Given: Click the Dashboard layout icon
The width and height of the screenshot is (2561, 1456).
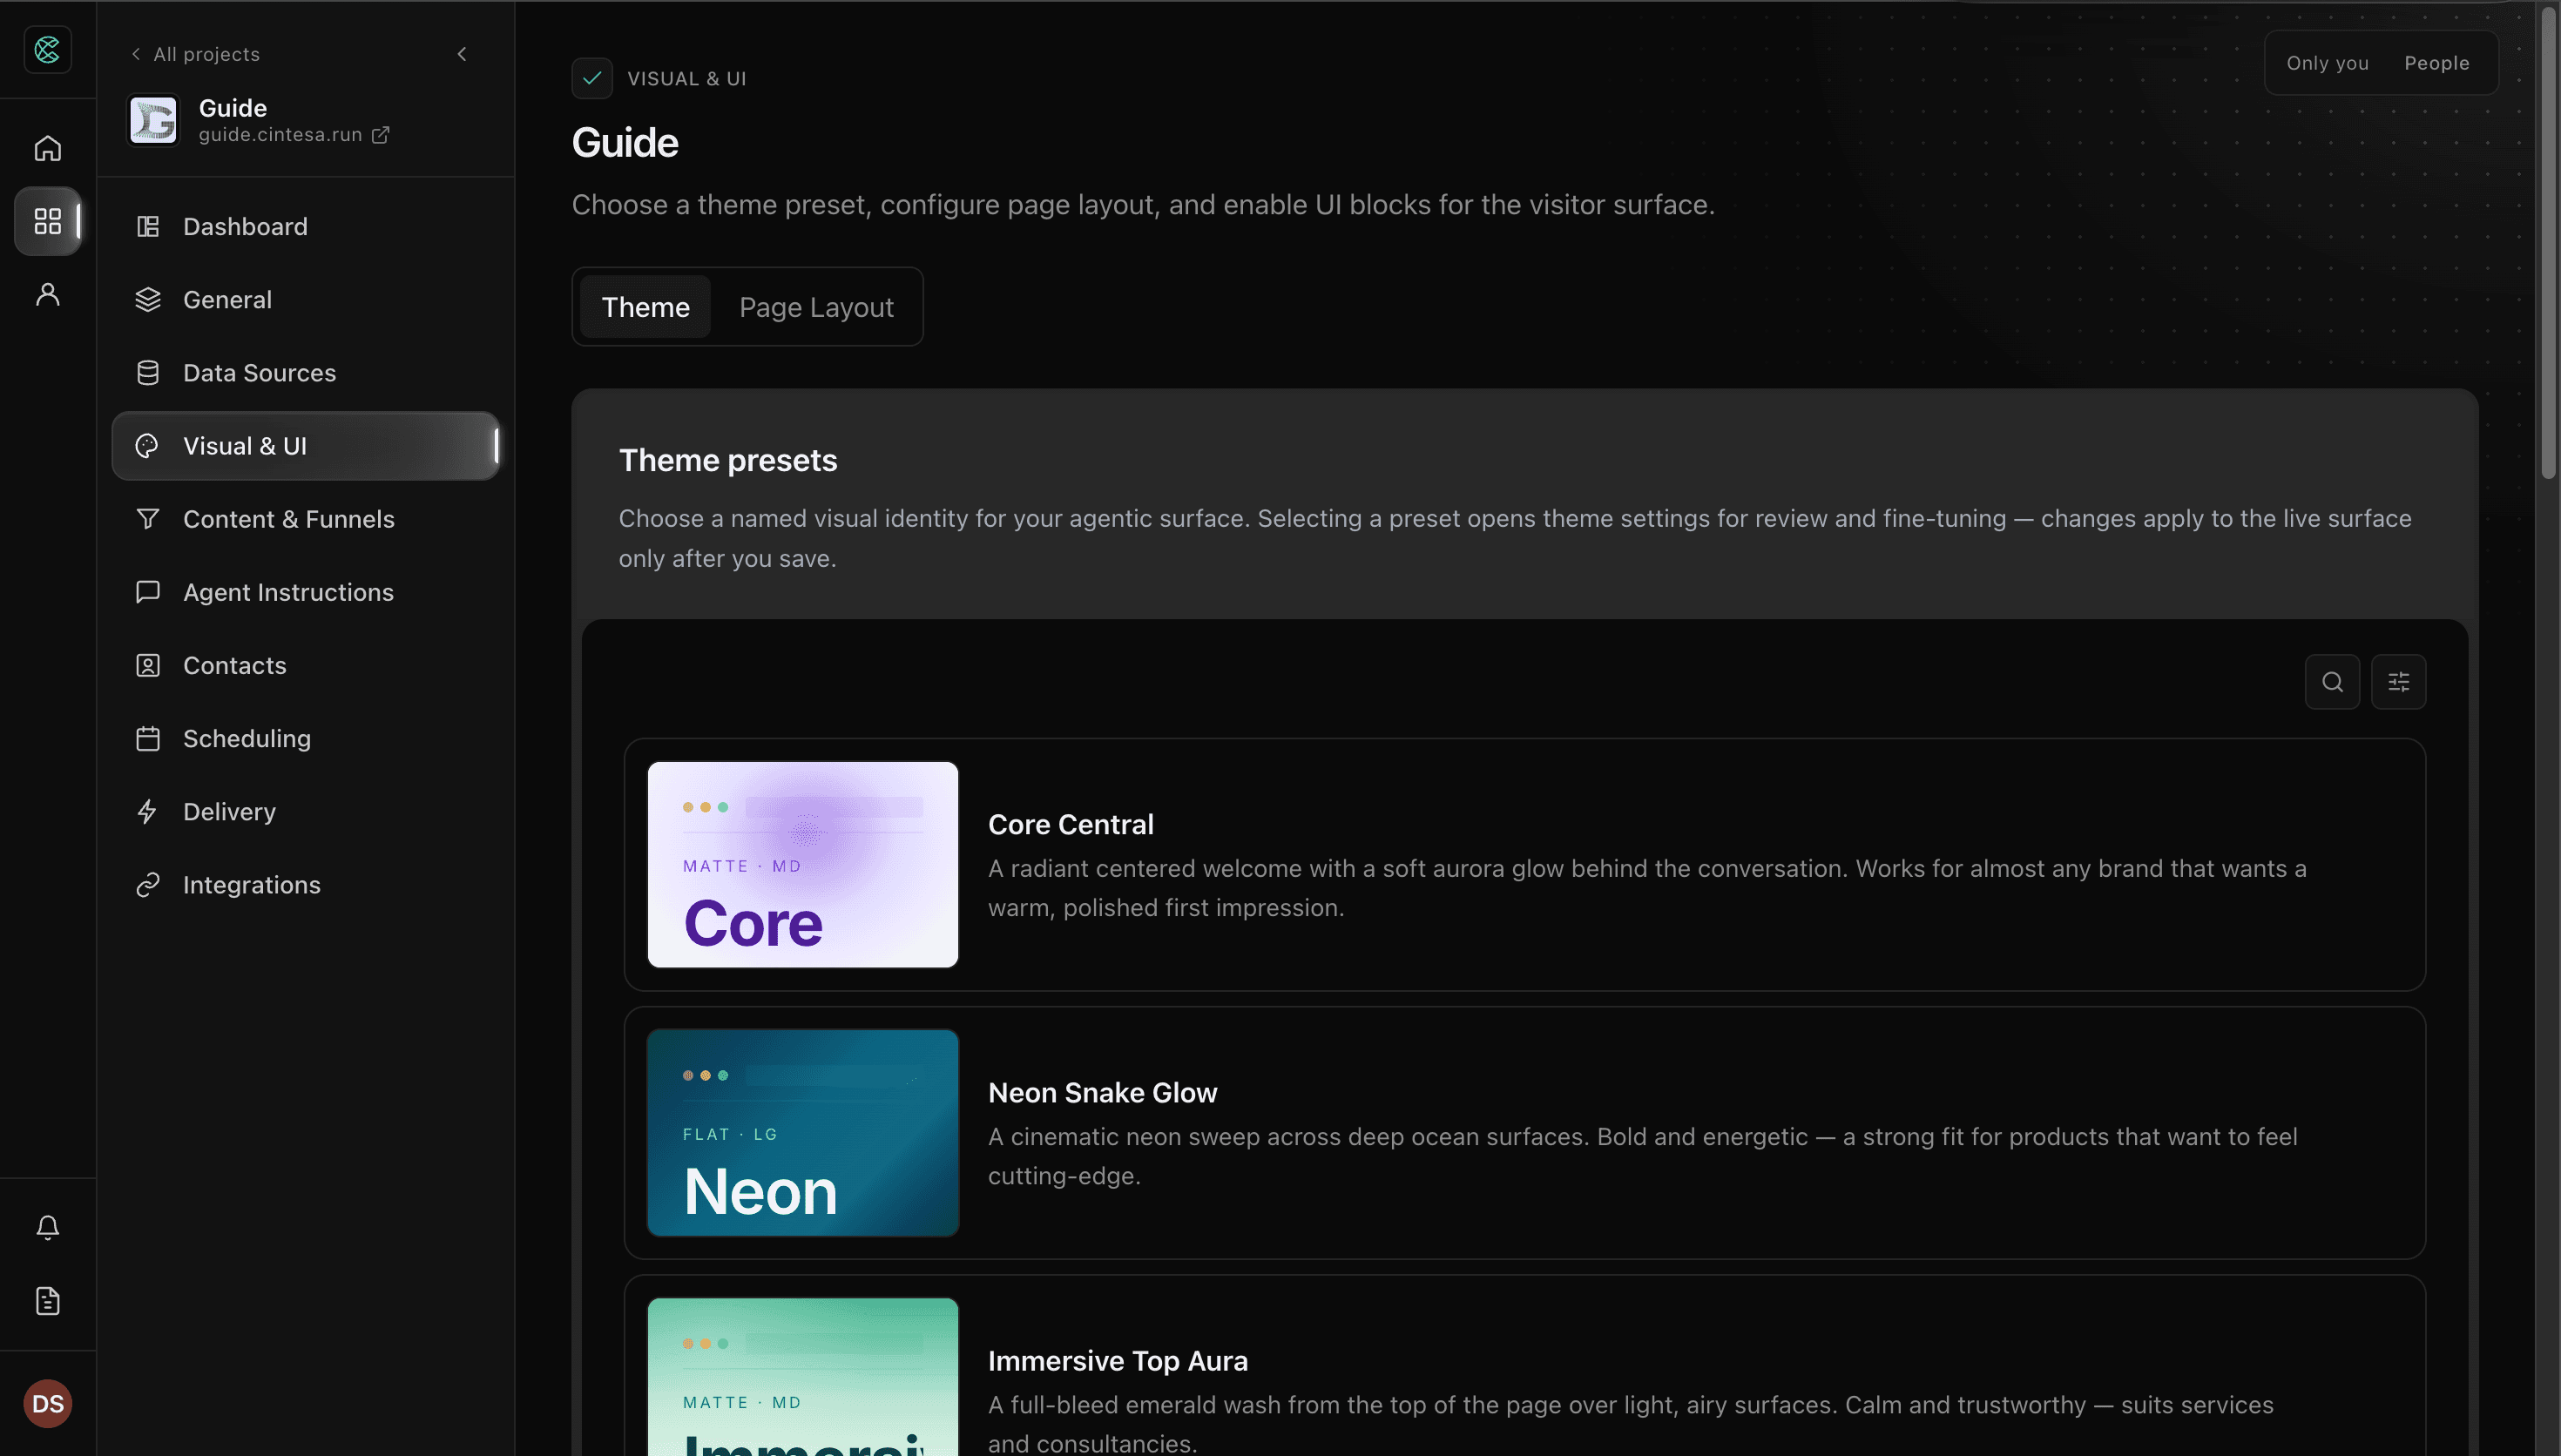Looking at the screenshot, I should click(x=148, y=226).
